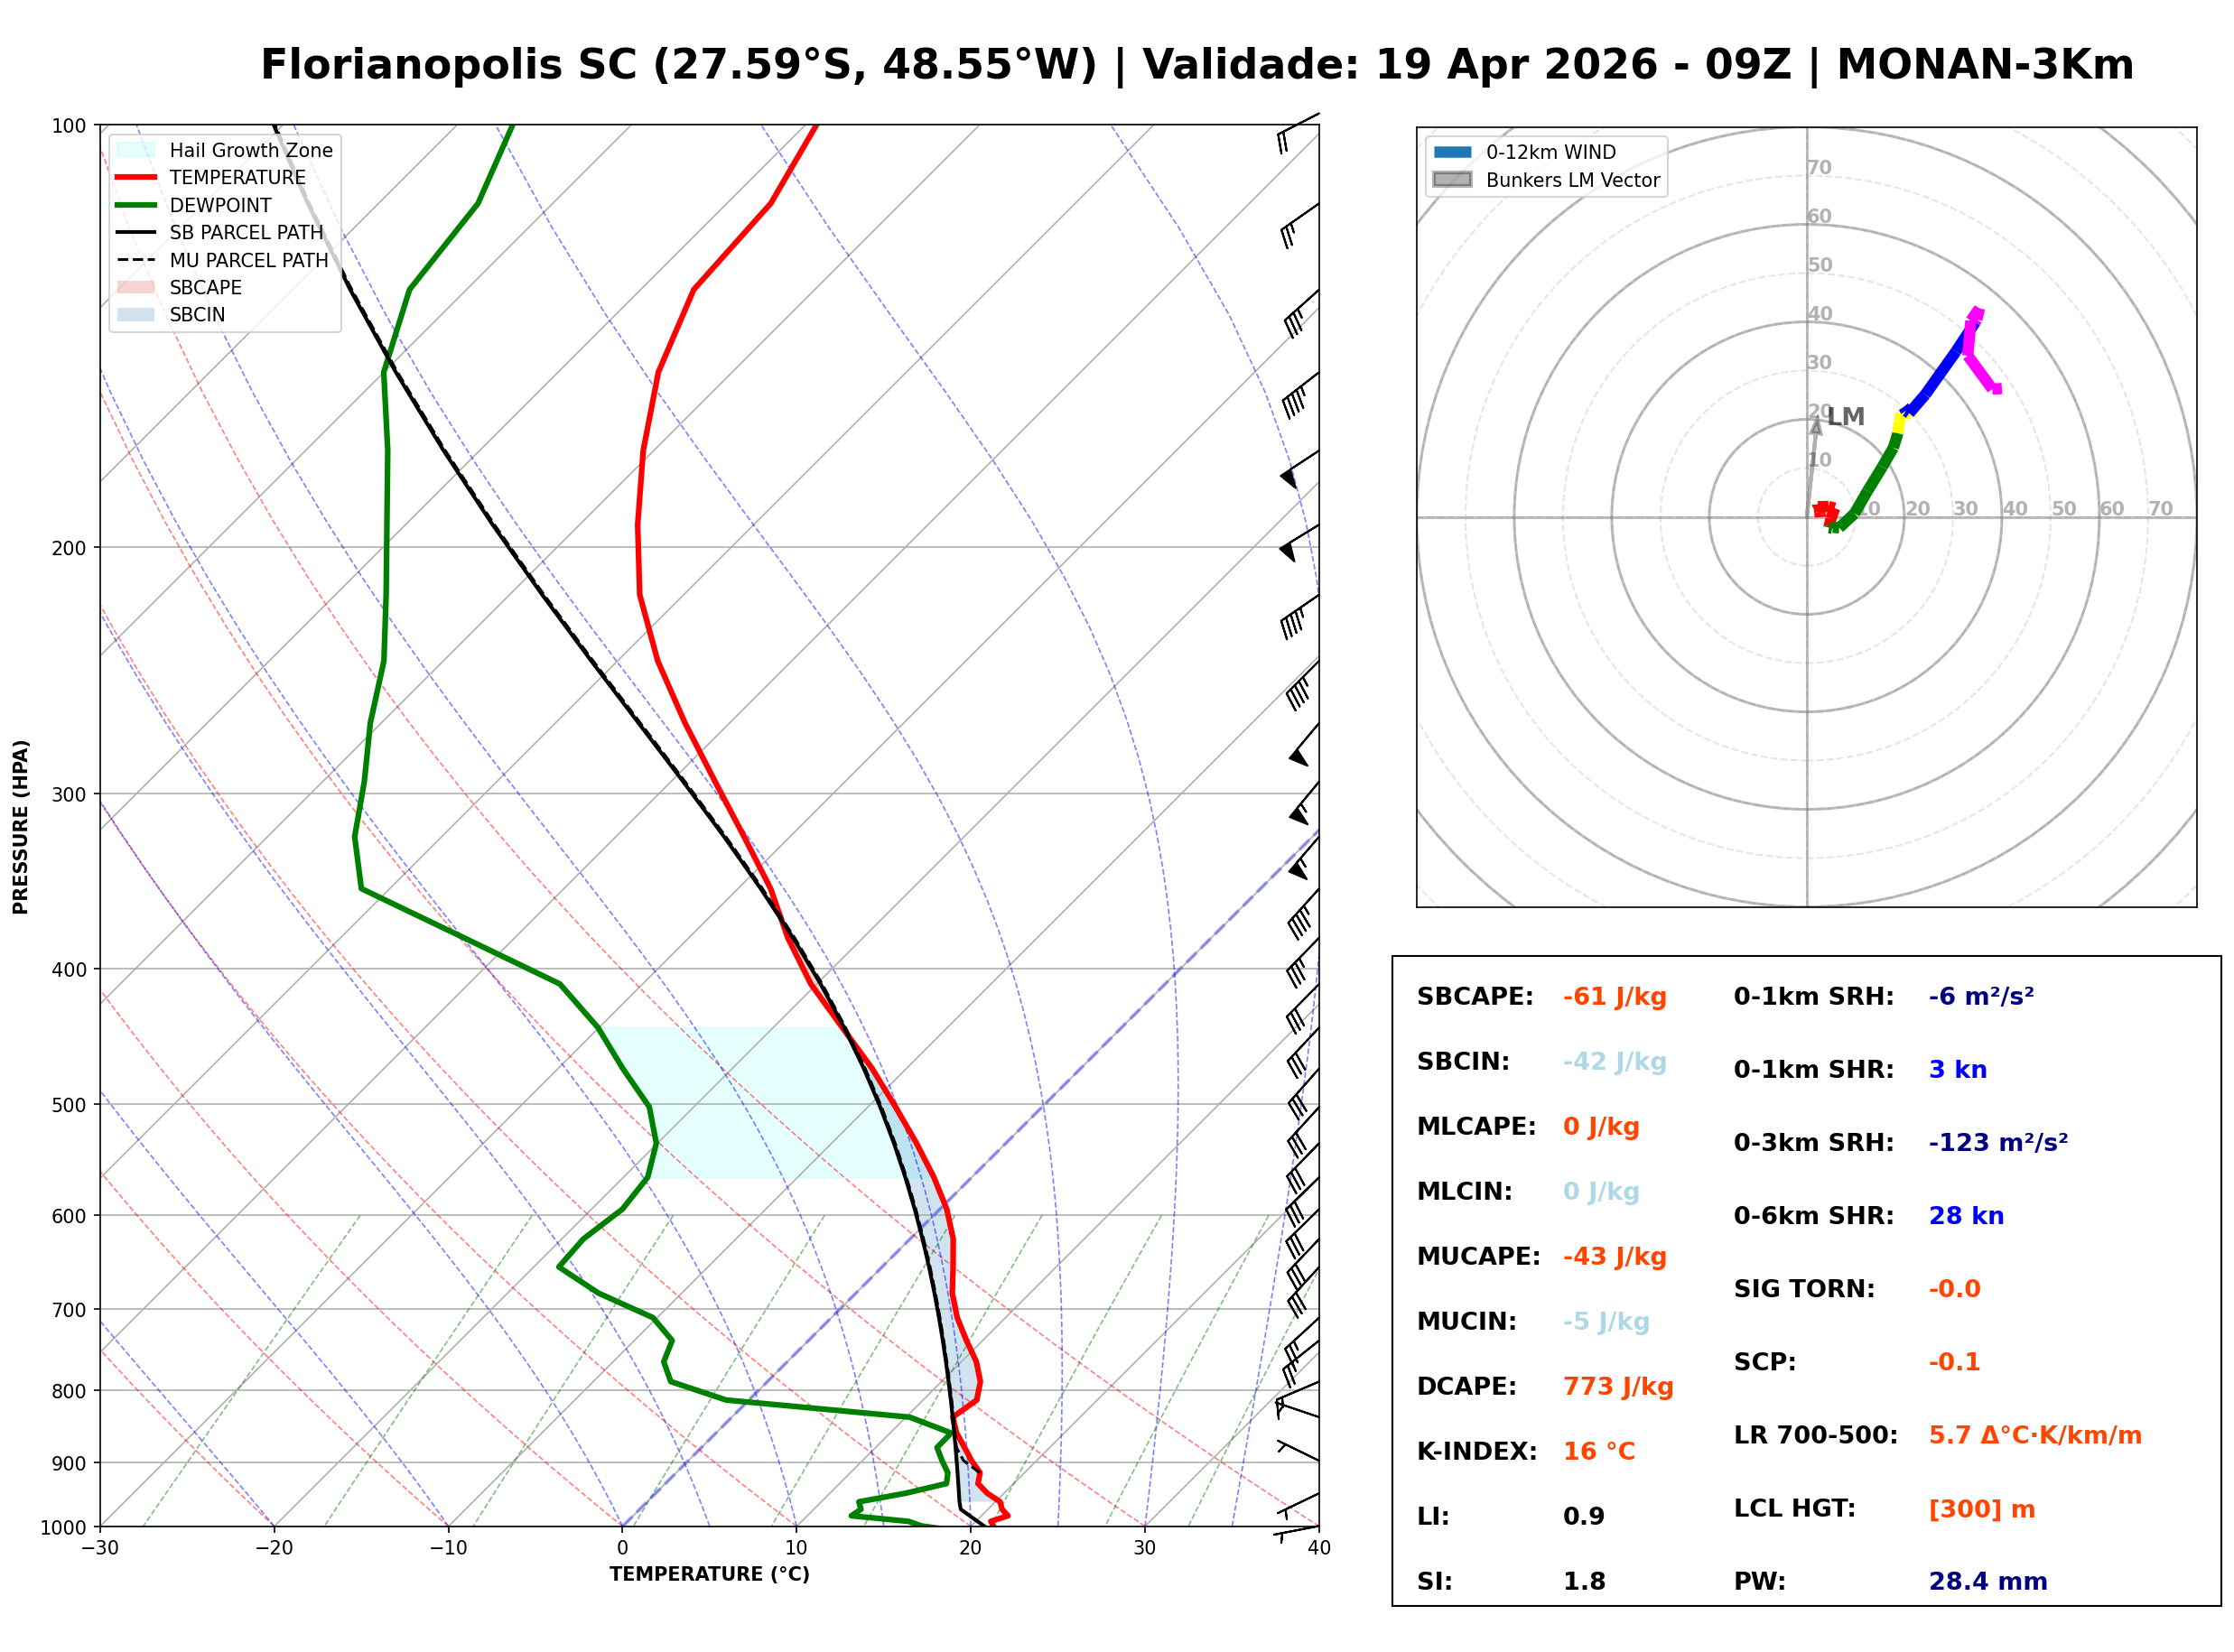Viewport: 2234px width, 1652px height.
Task: Click the green DEWPOINT legend line
Action: coord(136,205)
